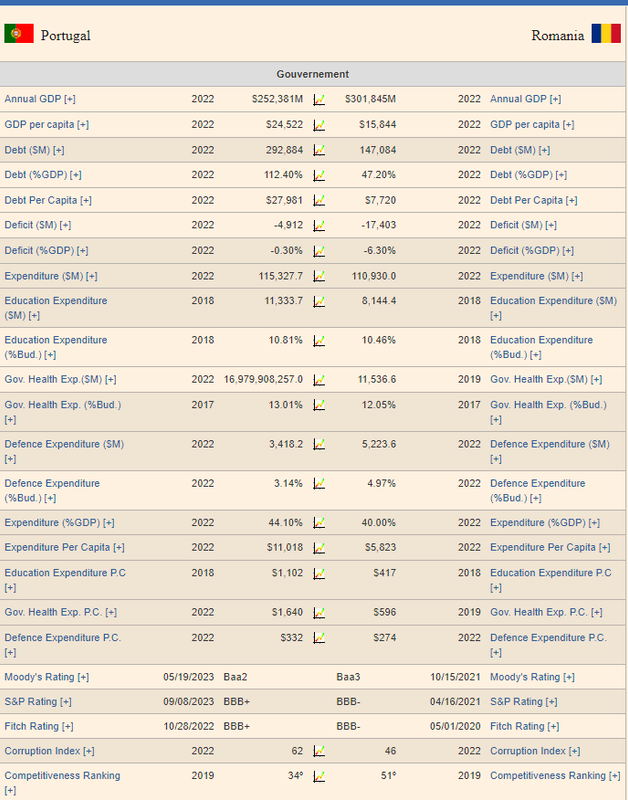Open Portugal's Expenditure Per Capita [+] link
Image resolution: width=628 pixels, height=800 pixels.
(64, 547)
